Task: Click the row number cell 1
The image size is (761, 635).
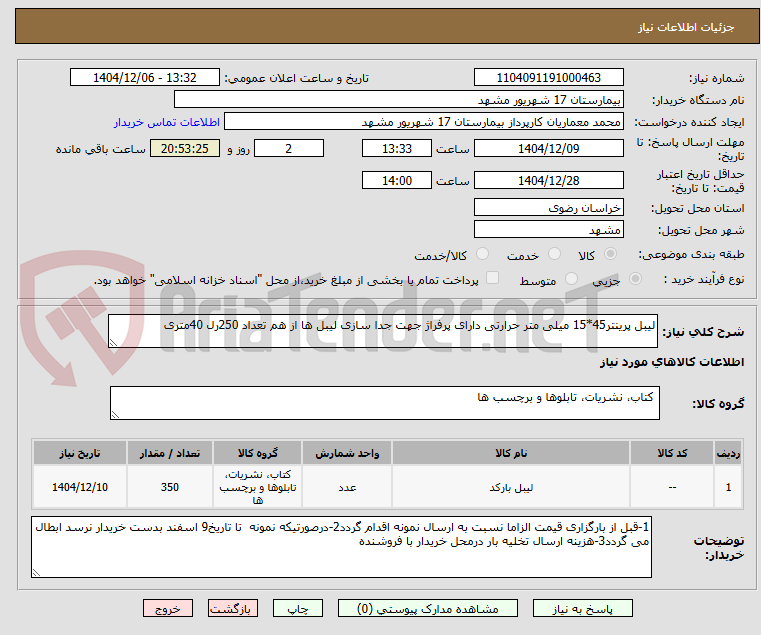Action: click(x=728, y=487)
